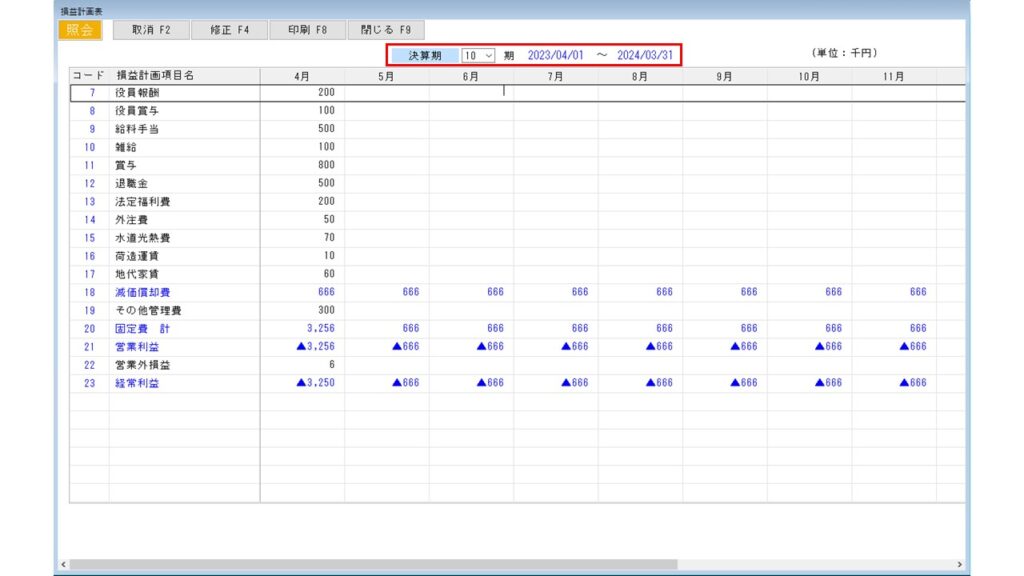
Task: Select the 役員賞与 row name
Action: (137, 111)
